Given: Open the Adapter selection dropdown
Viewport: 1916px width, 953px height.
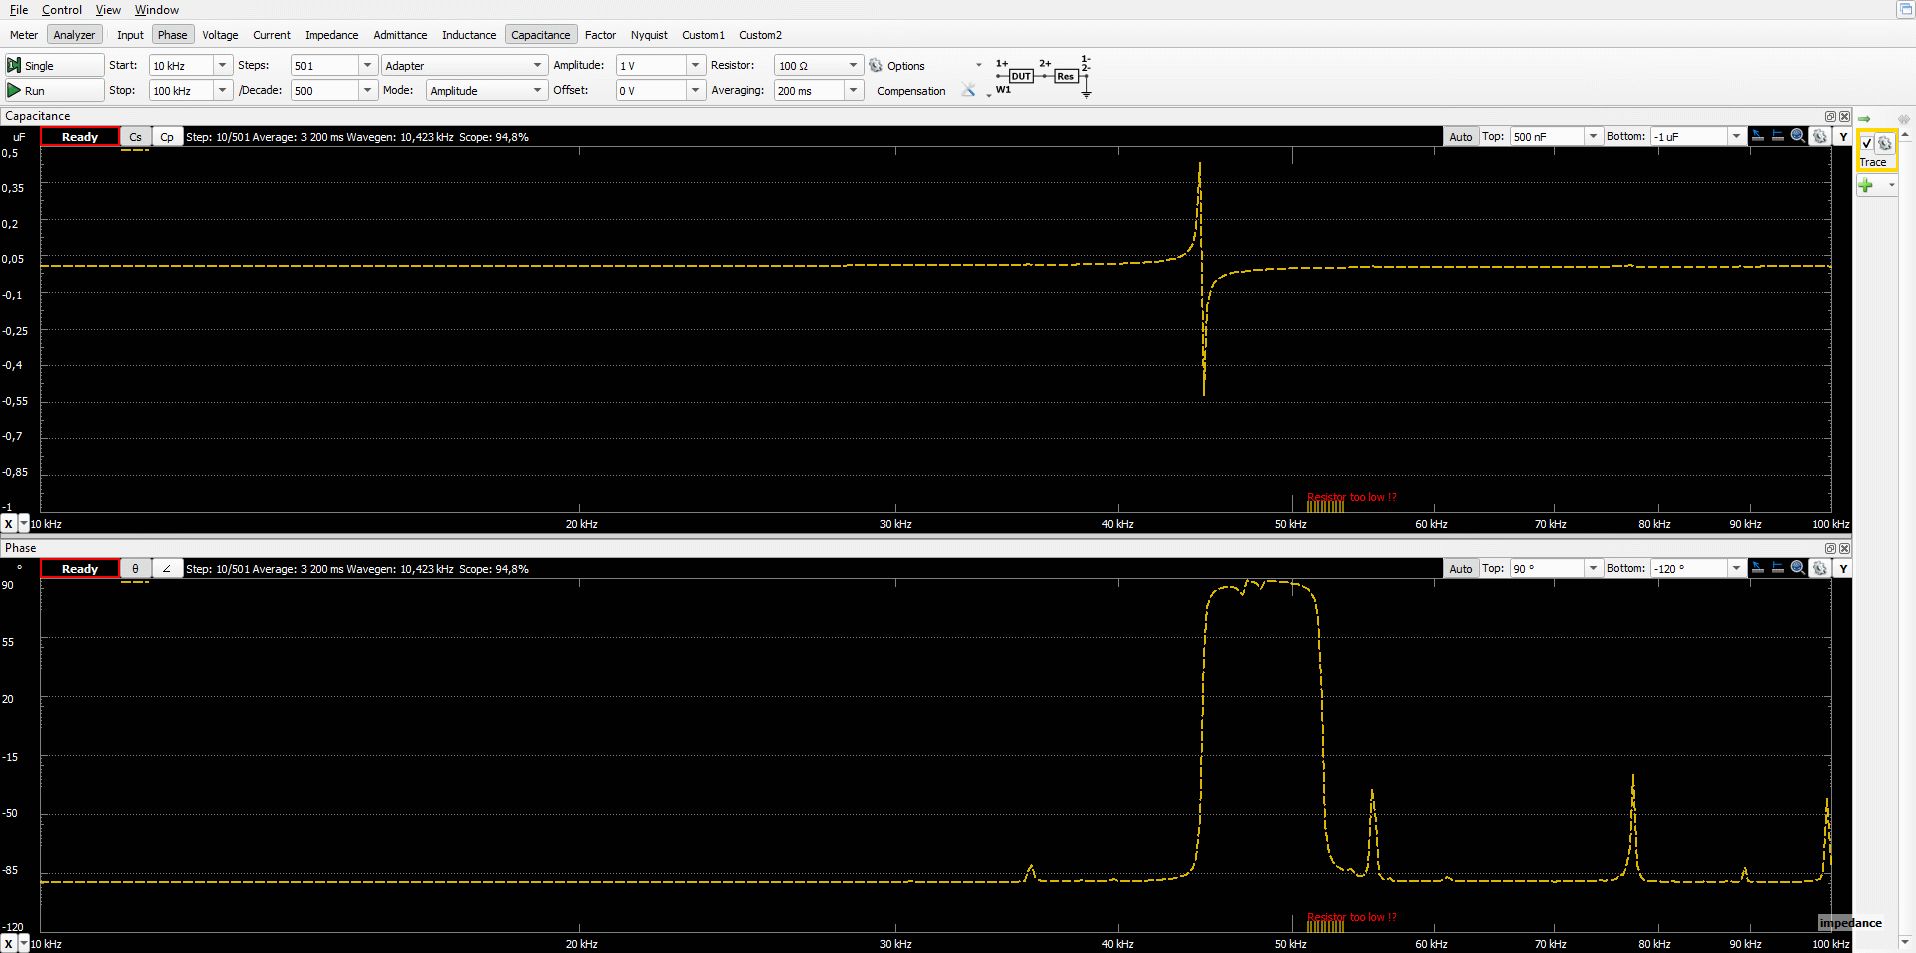Looking at the screenshot, I should [463, 65].
